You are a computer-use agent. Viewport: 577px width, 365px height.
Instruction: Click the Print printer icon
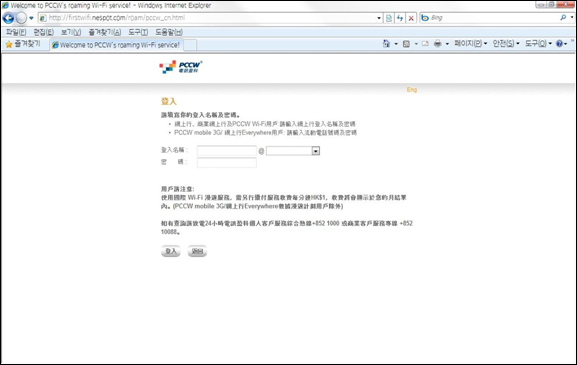point(438,44)
